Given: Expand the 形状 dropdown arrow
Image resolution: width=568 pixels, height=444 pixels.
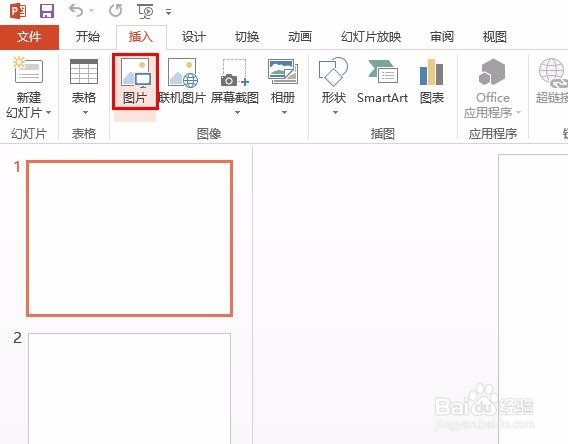Looking at the screenshot, I should 335,113.
